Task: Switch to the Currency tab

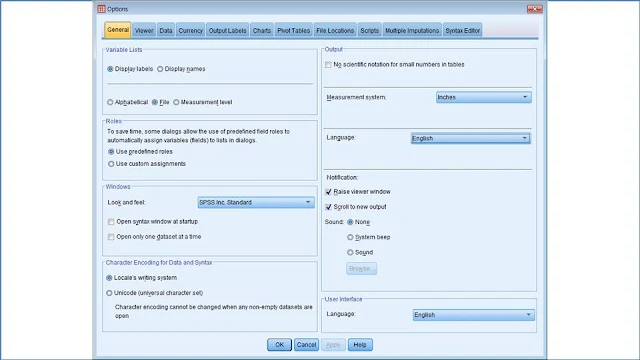Action: tap(191, 31)
